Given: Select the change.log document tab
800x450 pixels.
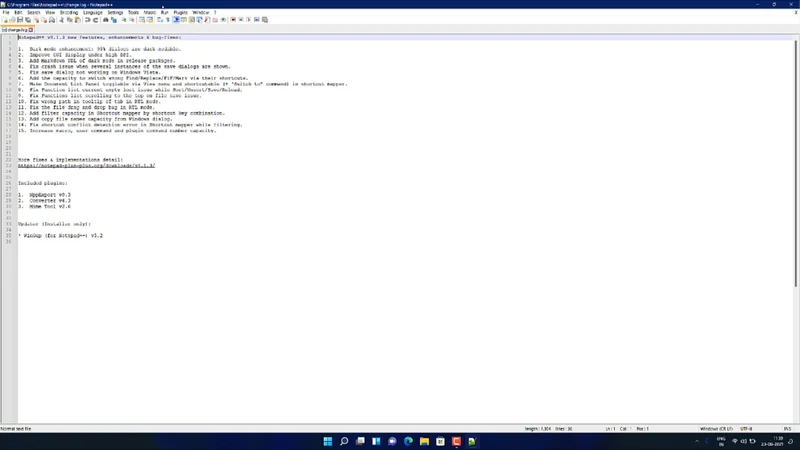Looking at the screenshot, I should (x=17, y=30).
